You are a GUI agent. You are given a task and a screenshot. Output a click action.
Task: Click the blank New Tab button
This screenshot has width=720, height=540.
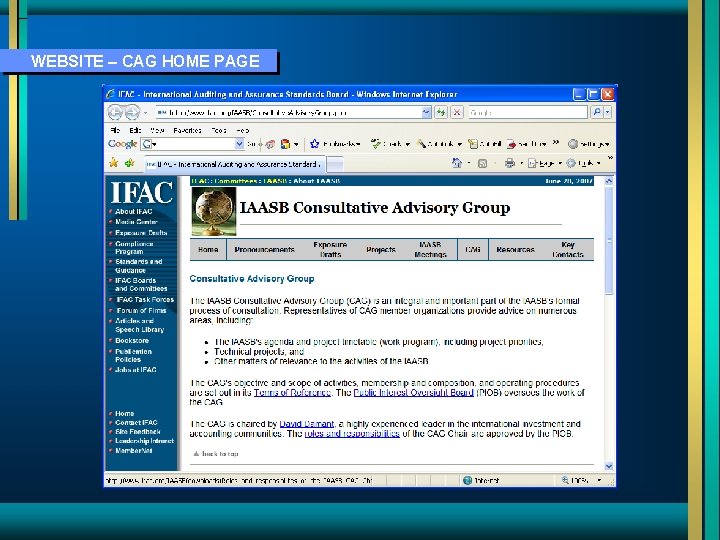click(x=335, y=164)
